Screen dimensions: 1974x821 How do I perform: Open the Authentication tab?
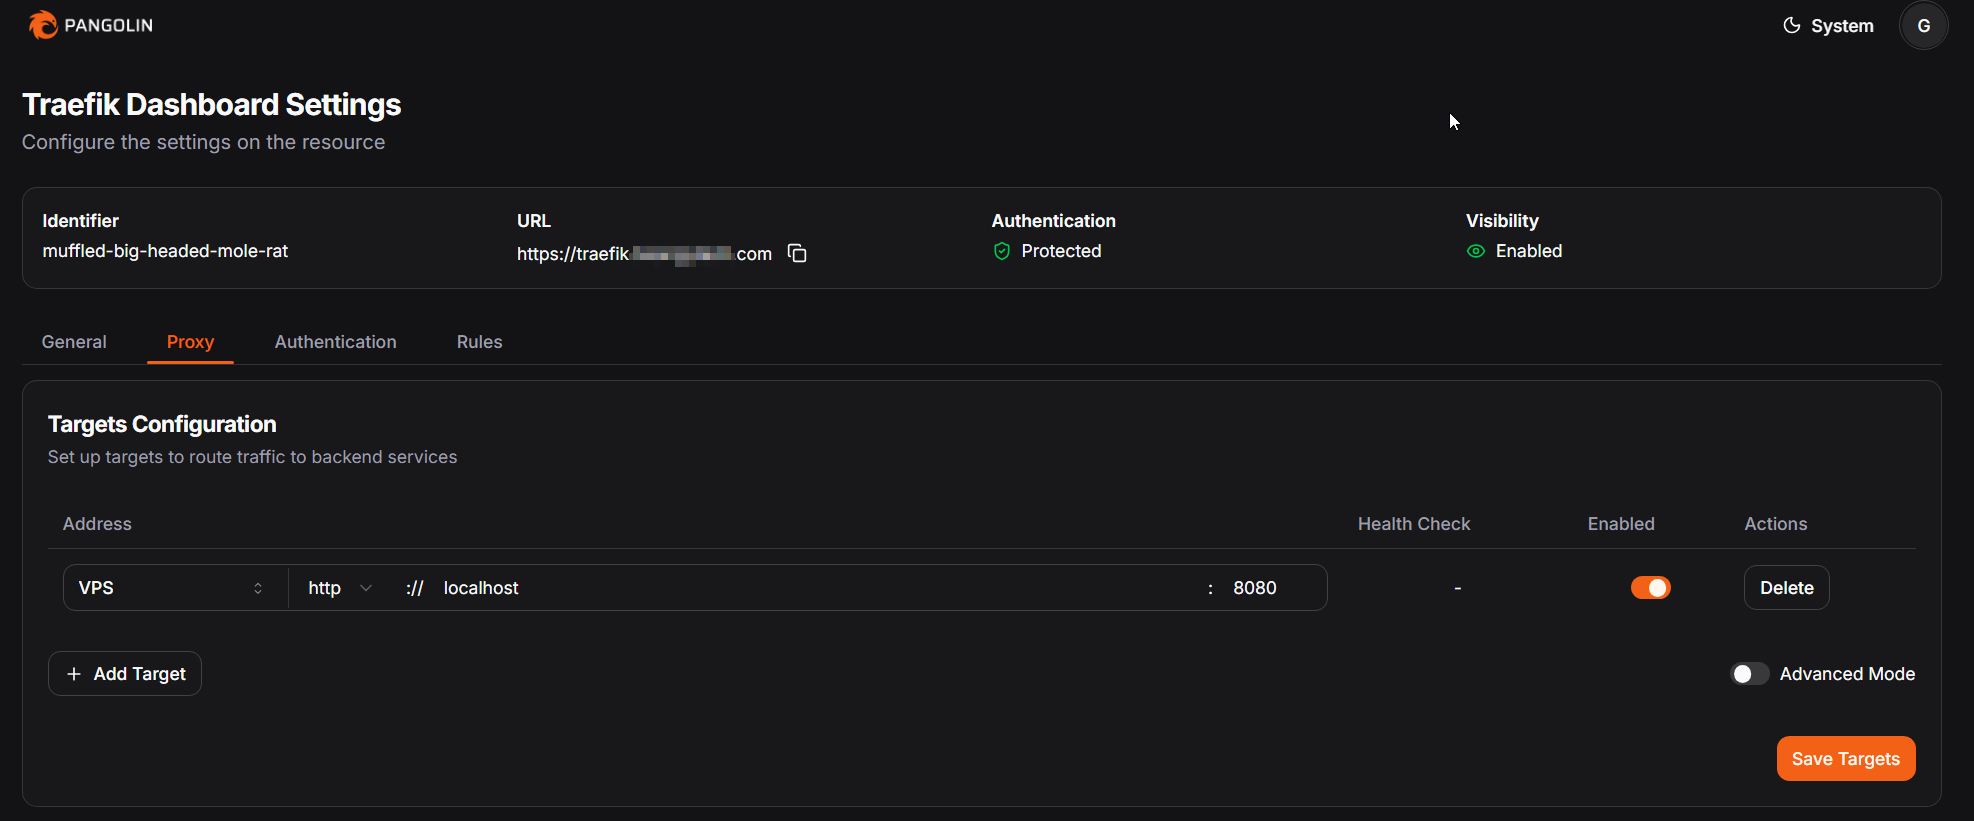click(336, 342)
